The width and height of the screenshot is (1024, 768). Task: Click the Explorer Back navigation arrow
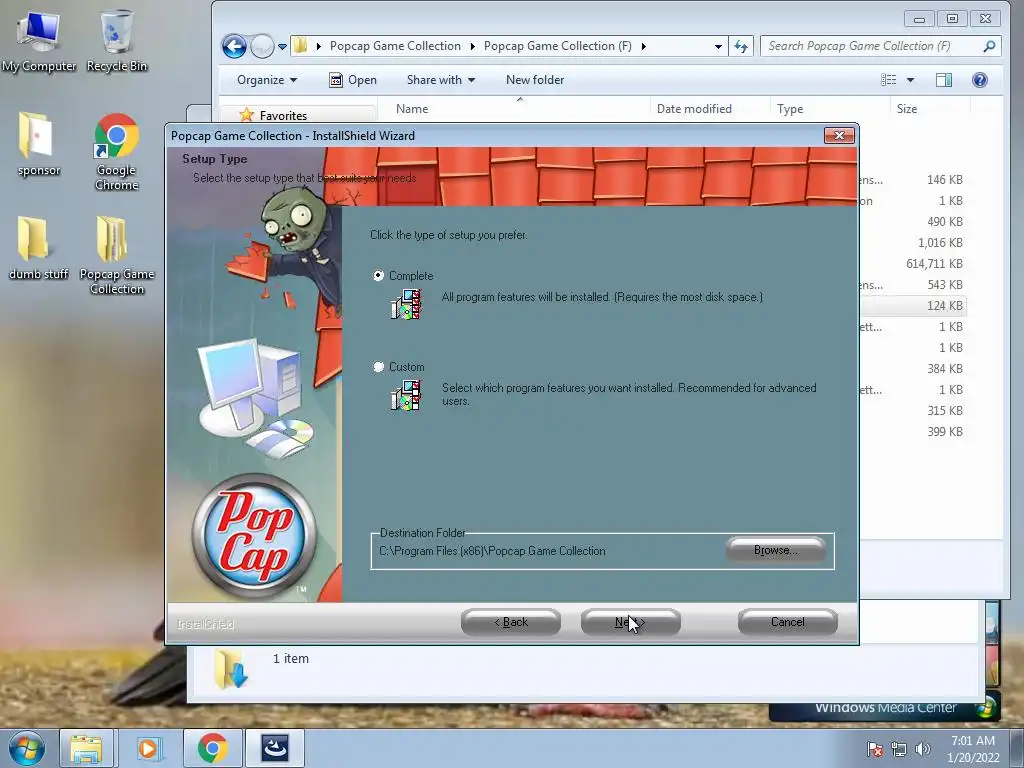pyautogui.click(x=234, y=46)
